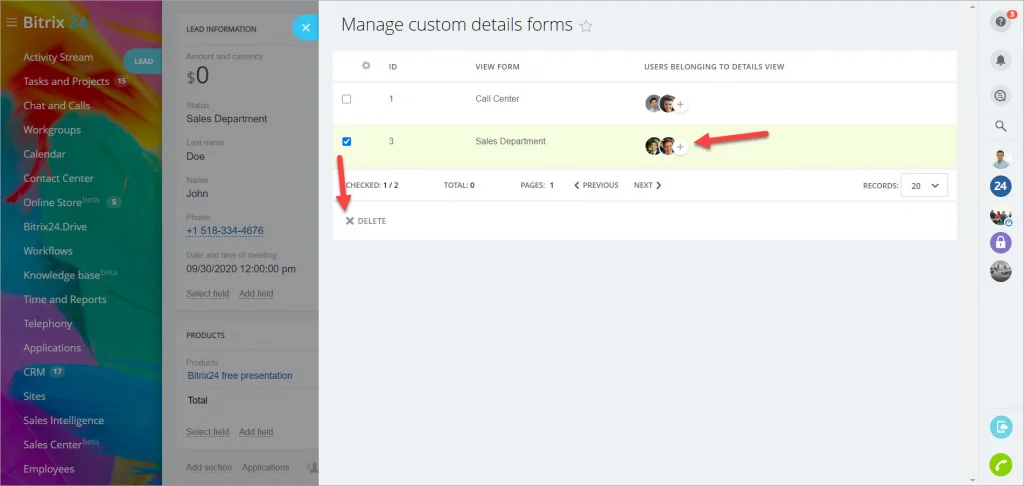Click the green phone call button
Image resolution: width=1024 pixels, height=486 pixels.
point(1000,464)
